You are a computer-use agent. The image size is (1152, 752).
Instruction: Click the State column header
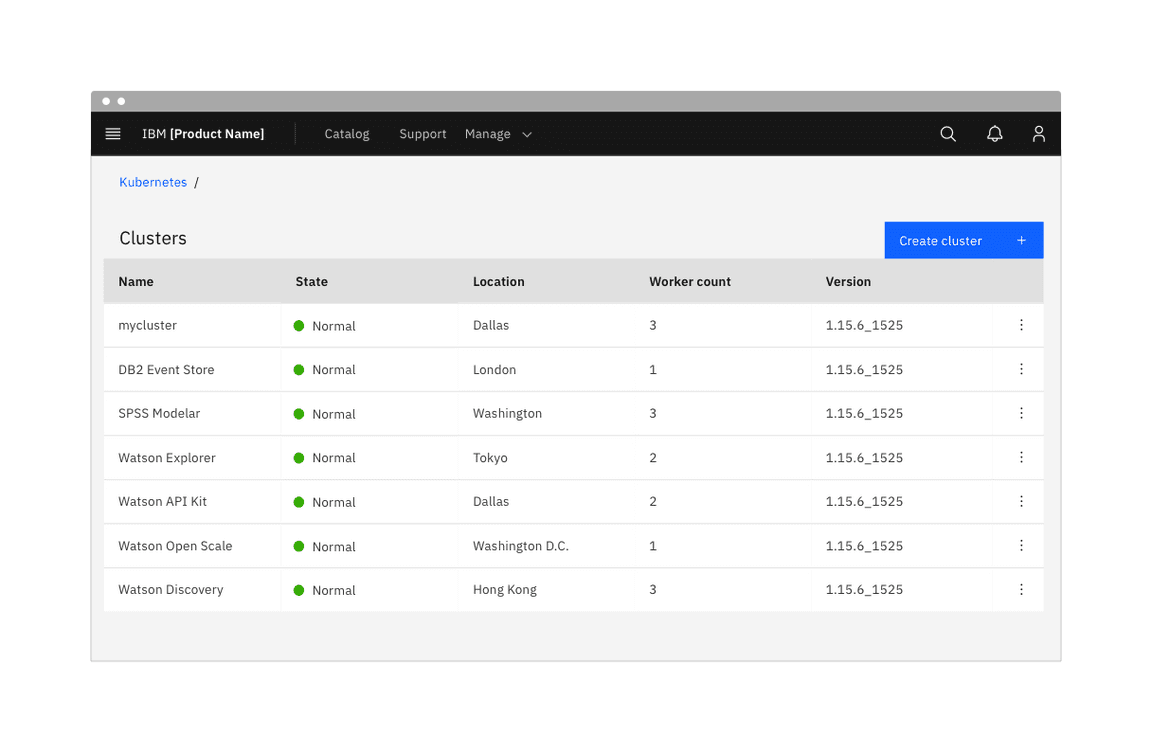pyautogui.click(x=311, y=282)
